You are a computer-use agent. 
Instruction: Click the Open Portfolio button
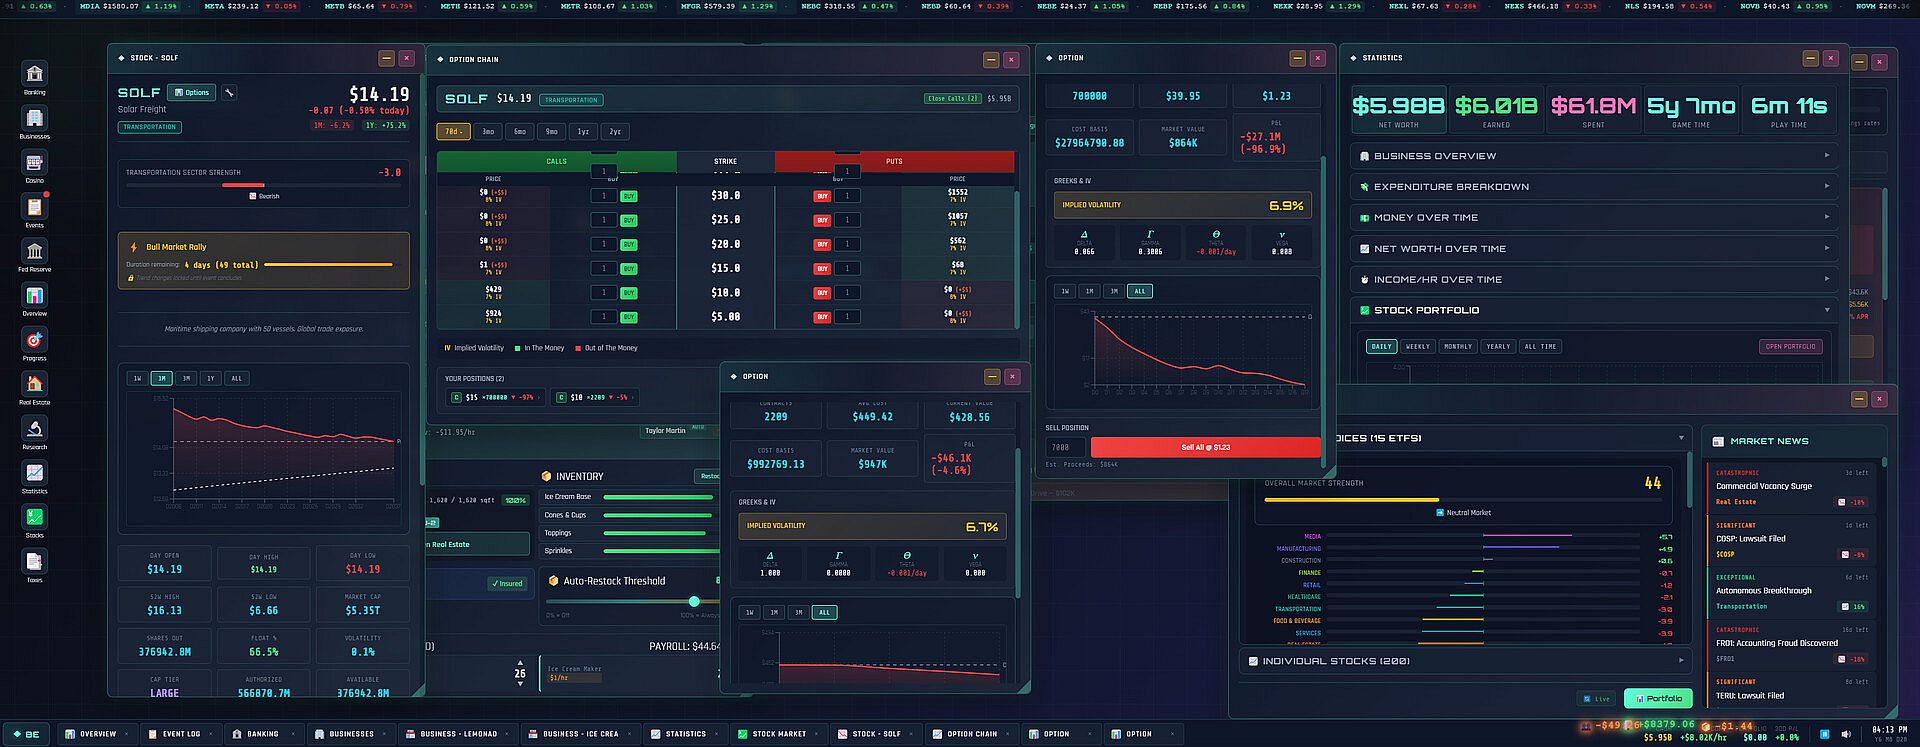coord(1791,347)
